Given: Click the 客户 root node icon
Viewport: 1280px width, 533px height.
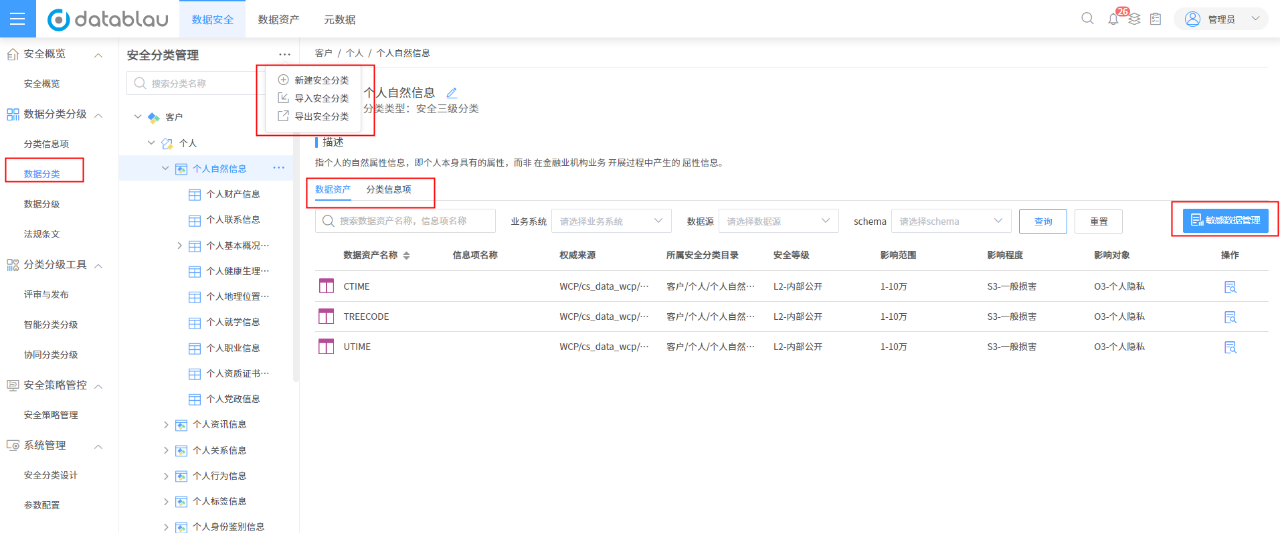Looking at the screenshot, I should pos(153,117).
